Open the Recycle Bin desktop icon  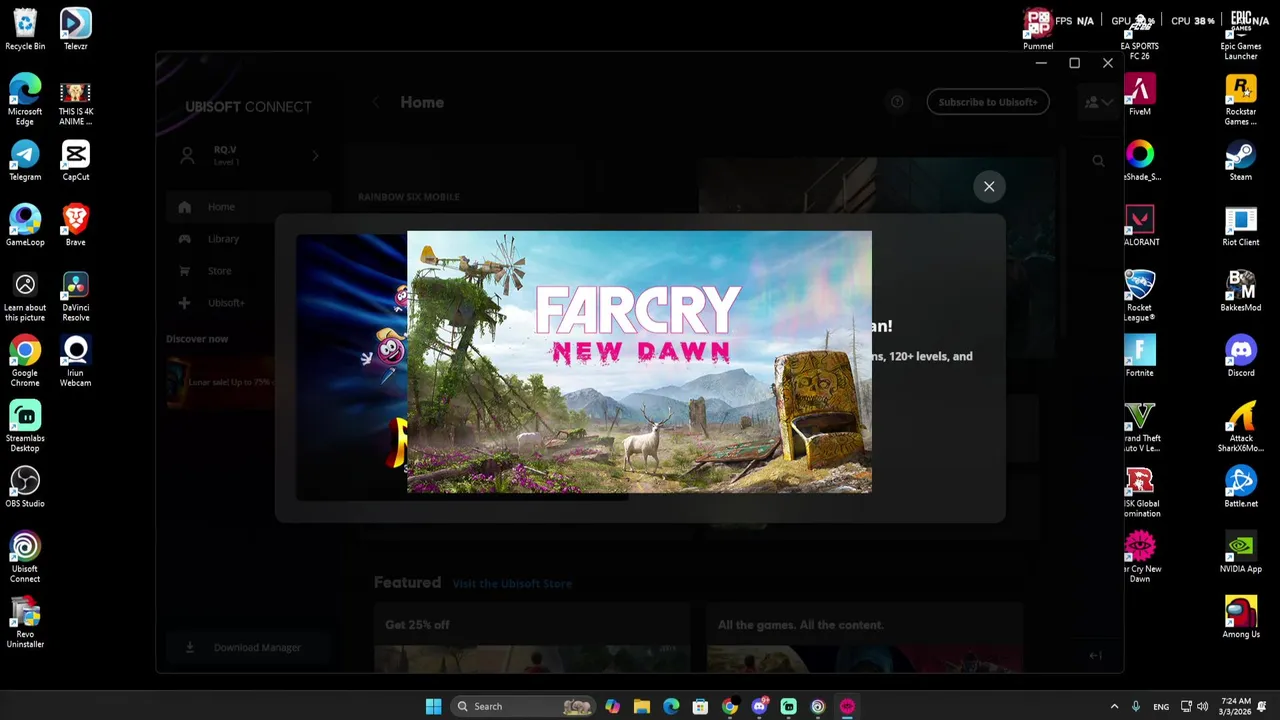25,30
